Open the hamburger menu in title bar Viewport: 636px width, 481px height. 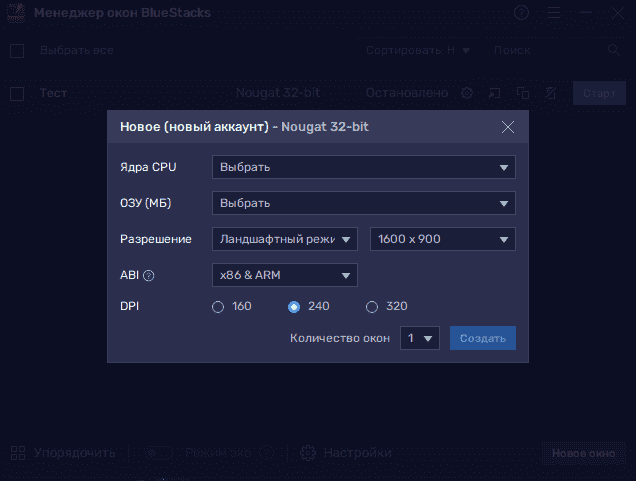[553, 13]
